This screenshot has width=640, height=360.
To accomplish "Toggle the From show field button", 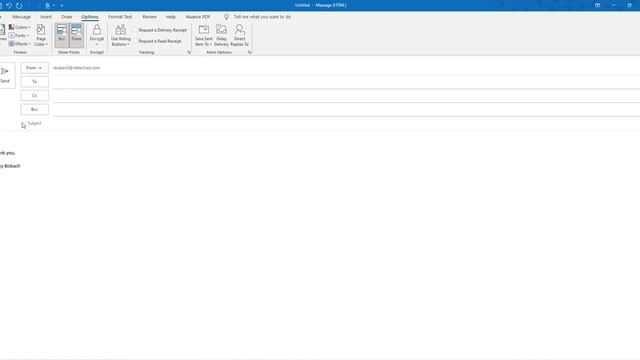I will (76, 35).
